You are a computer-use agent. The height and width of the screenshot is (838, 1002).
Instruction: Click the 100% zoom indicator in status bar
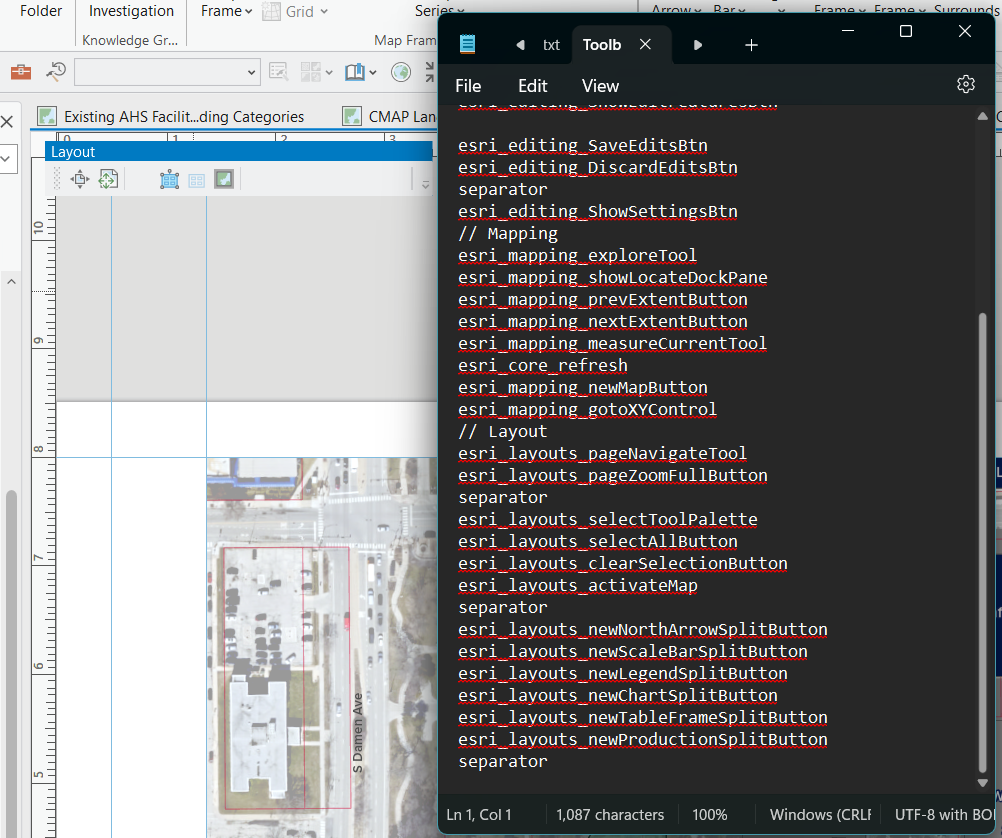pyautogui.click(x=711, y=815)
